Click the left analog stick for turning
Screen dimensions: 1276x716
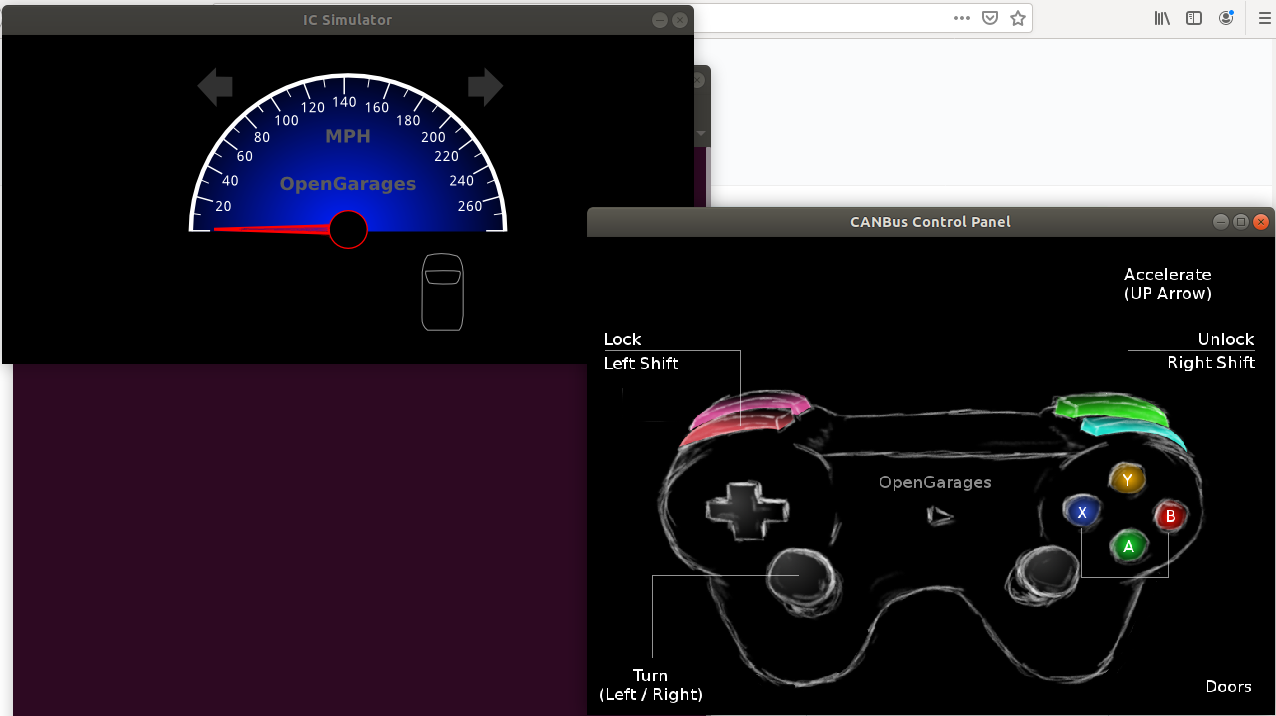tap(801, 577)
